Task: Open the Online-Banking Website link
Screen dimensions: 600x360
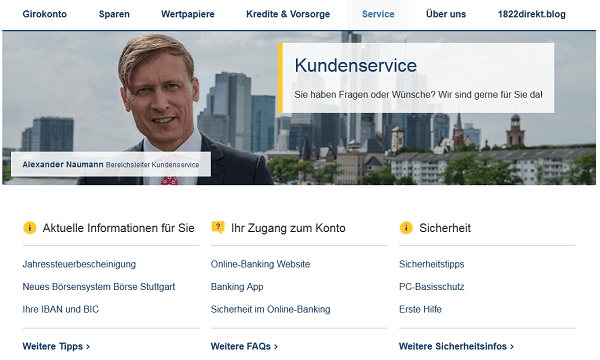Action: [260, 264]
